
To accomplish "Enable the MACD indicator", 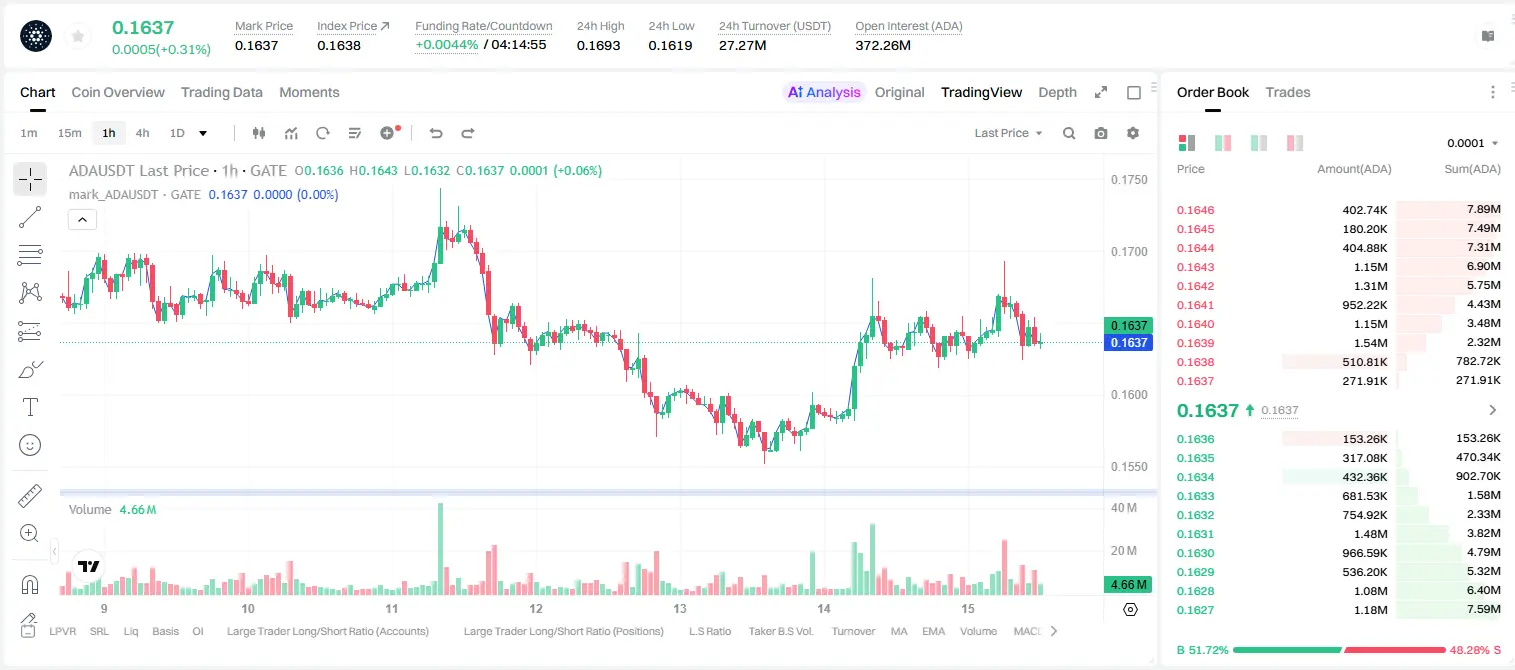I will pos(1027,631).
